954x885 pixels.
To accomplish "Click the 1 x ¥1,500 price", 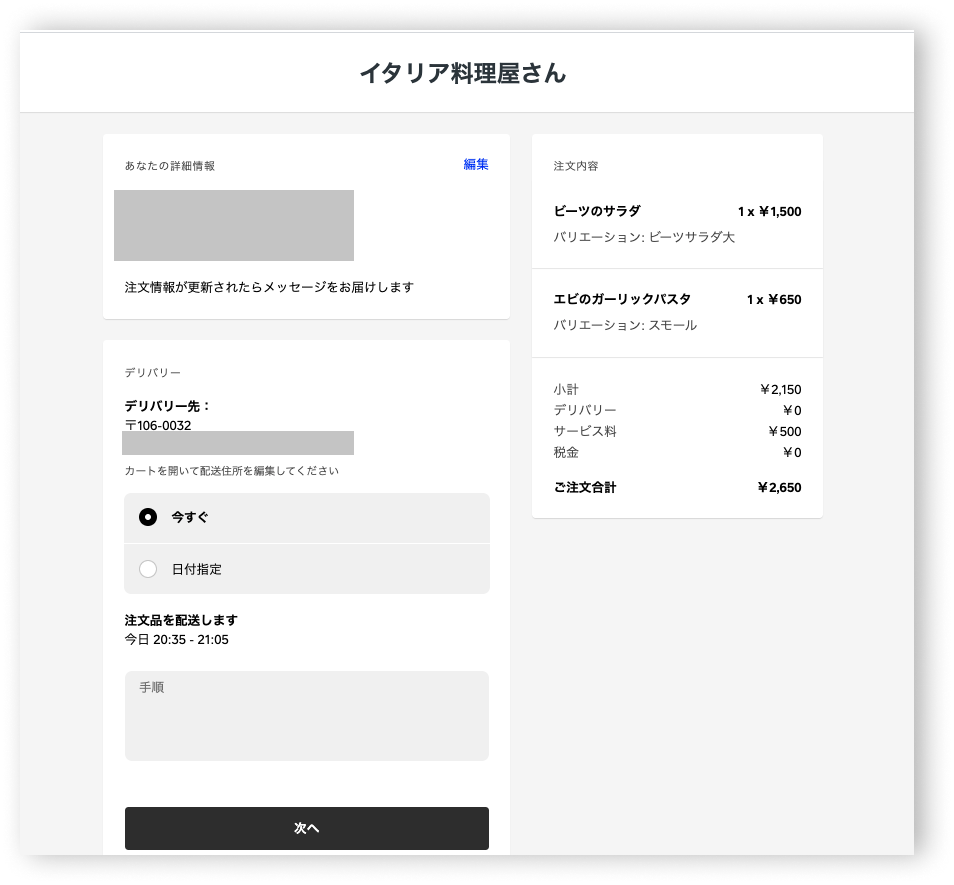I will (x=770, y=212).
